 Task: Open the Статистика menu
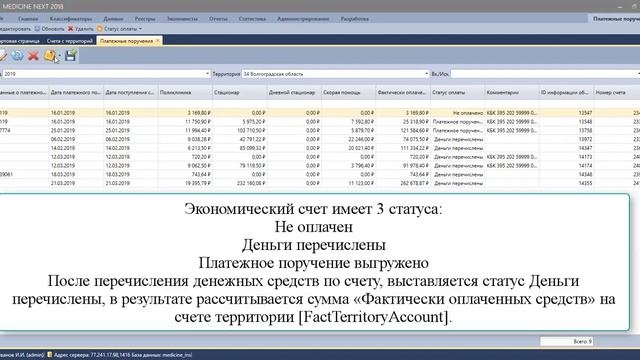(x=252, y=19)
